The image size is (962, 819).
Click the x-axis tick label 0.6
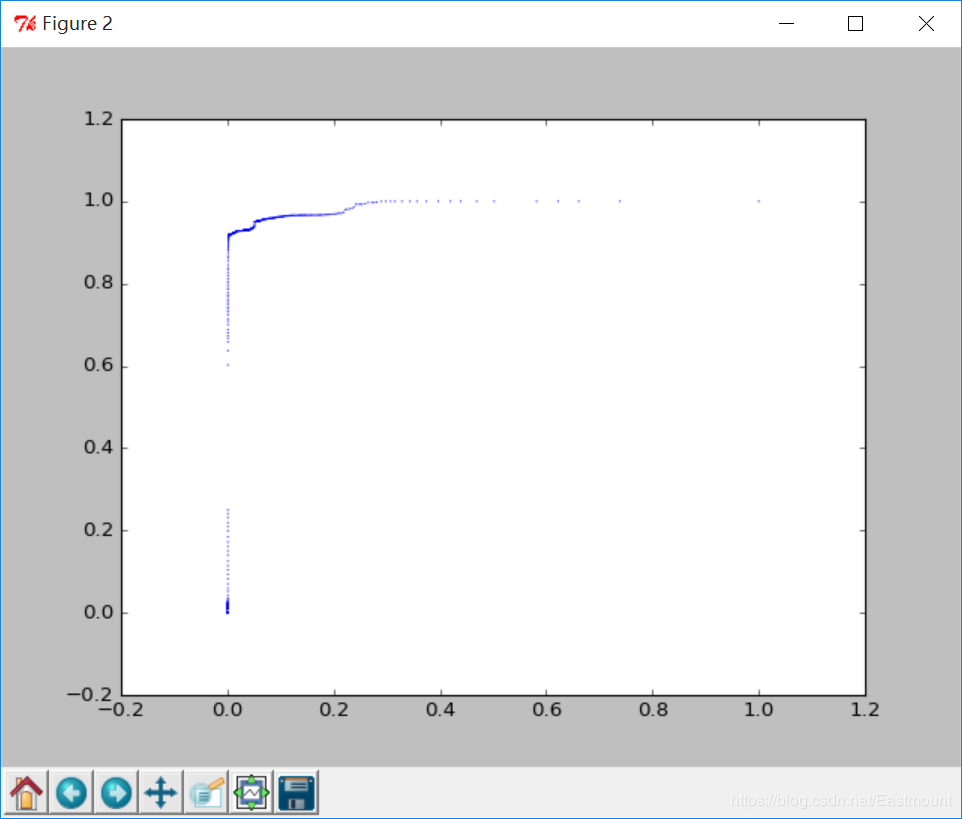547,710
